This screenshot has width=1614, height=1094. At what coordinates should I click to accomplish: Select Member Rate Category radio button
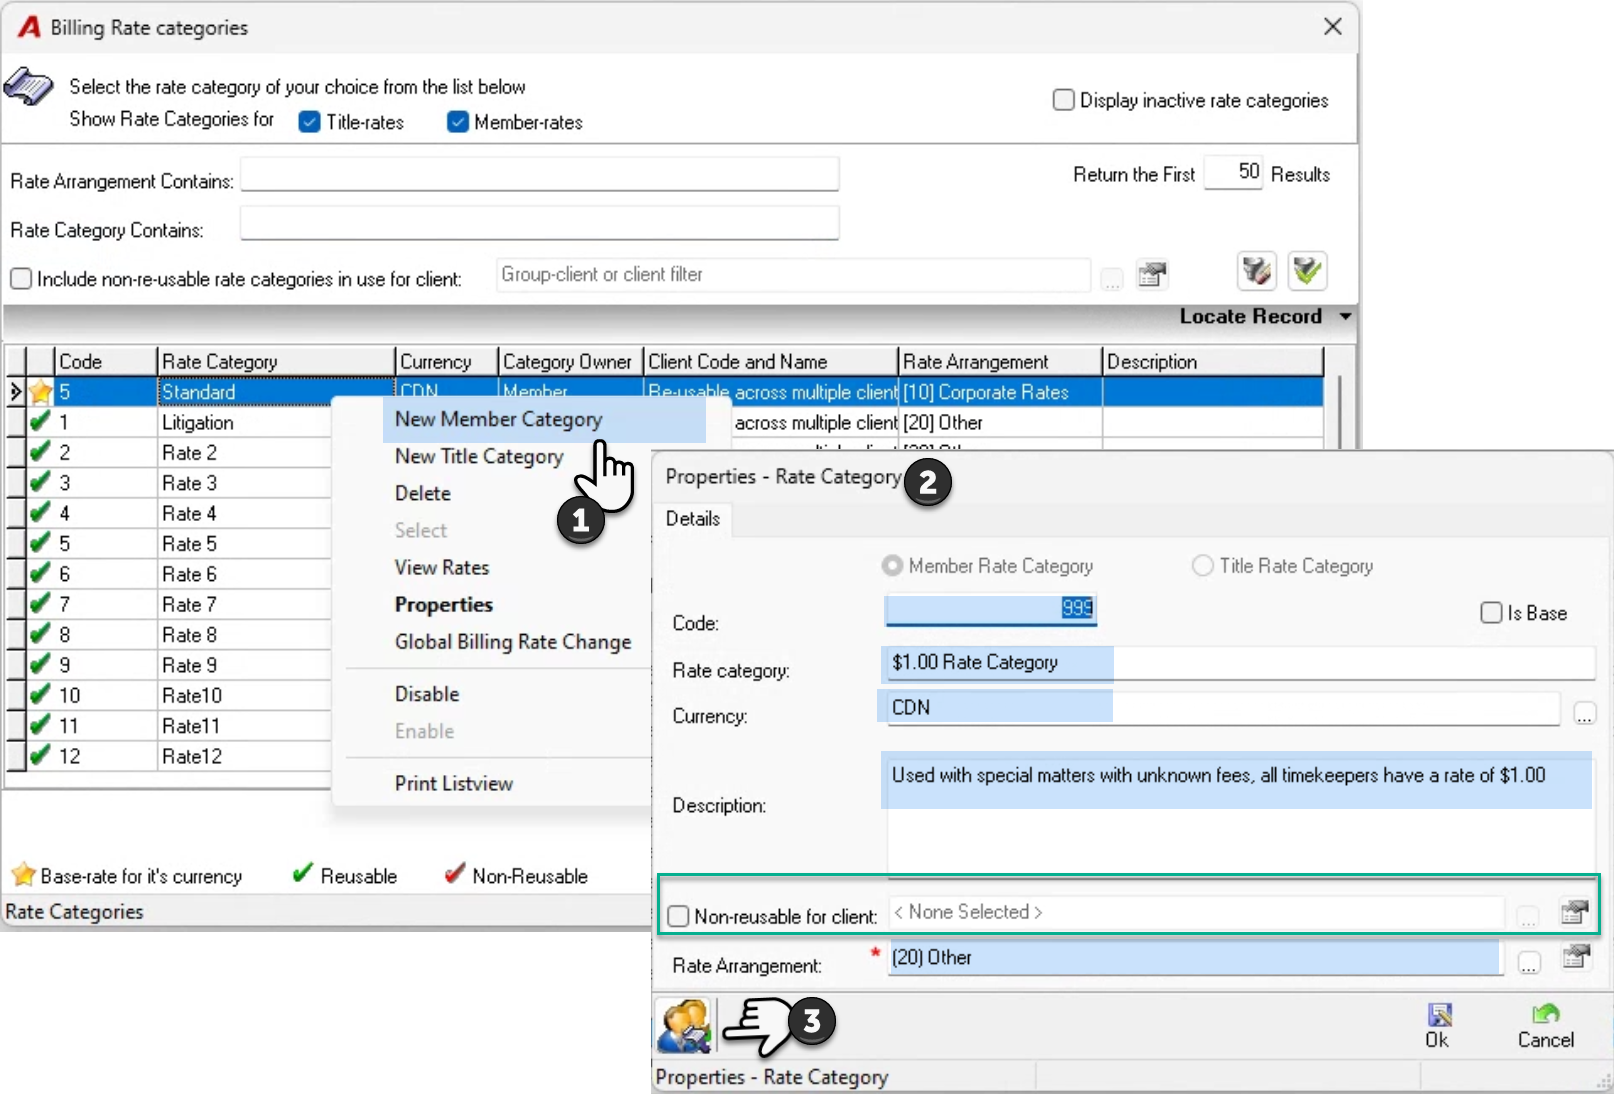click(x=892, y=566)
